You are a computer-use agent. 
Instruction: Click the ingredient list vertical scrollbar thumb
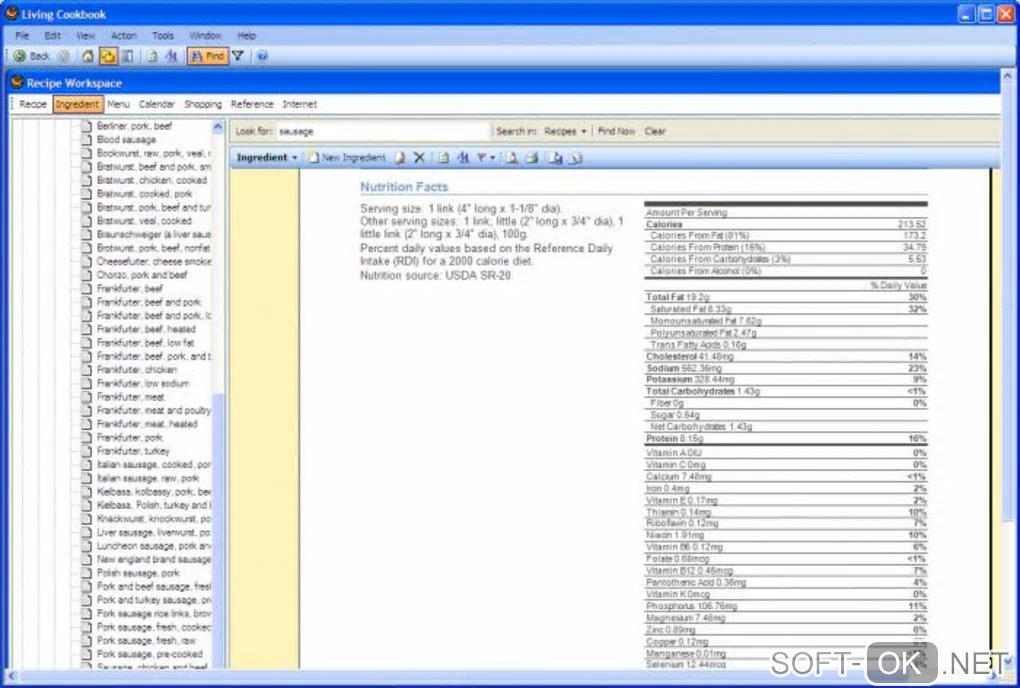coord(218,530)
